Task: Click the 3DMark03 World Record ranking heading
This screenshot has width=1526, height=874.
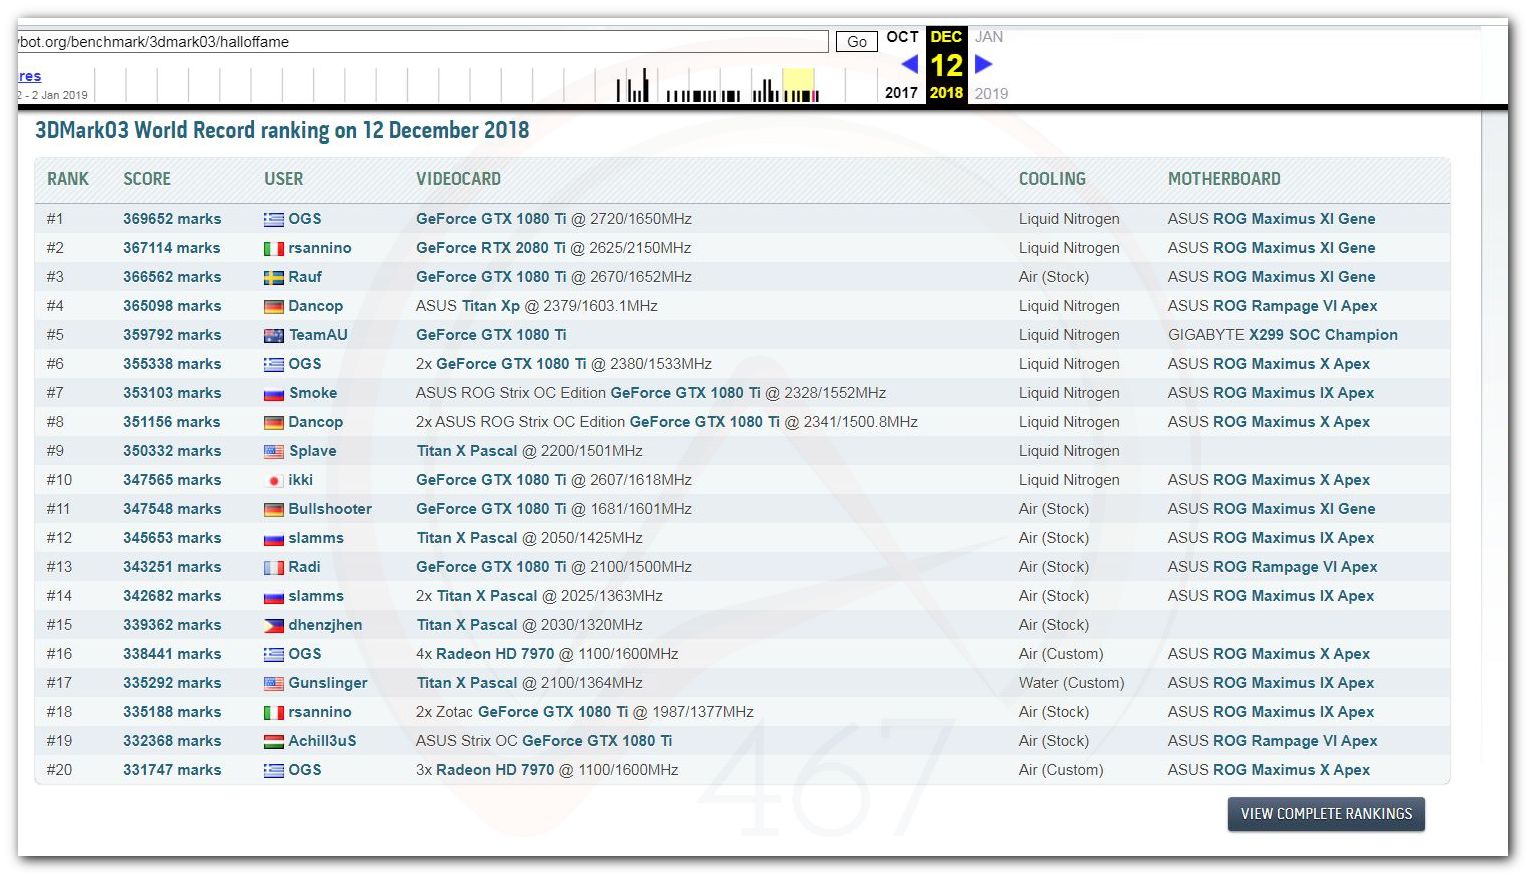Action: tap(282, 130)
